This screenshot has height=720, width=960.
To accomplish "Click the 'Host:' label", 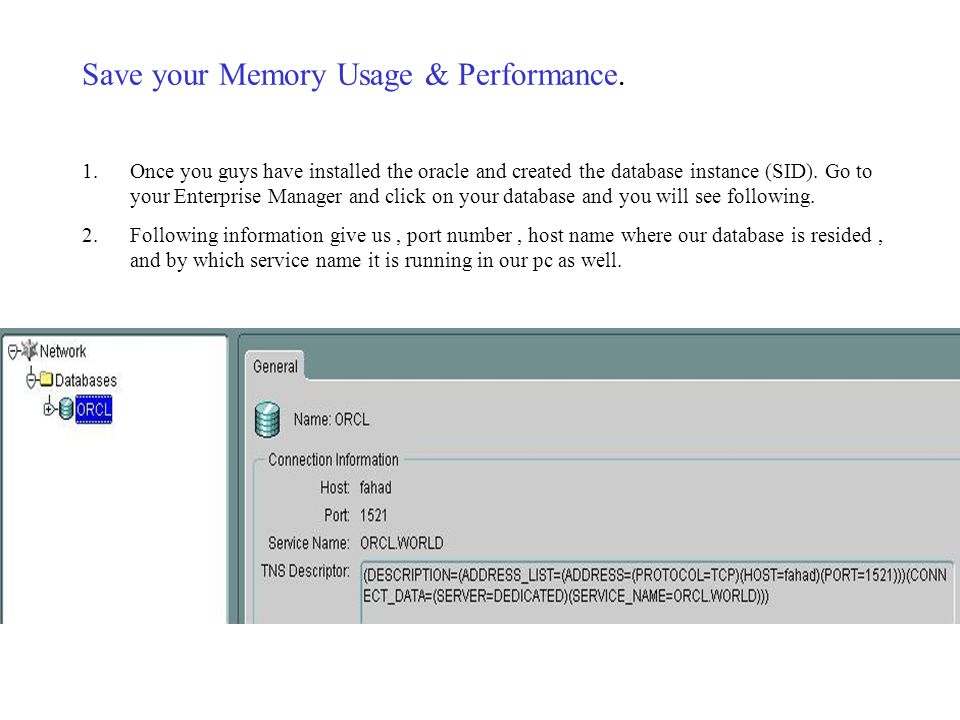I will (x=334, y=488).
